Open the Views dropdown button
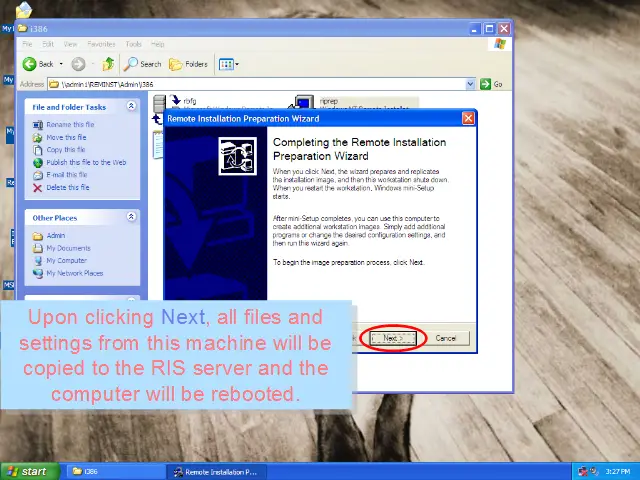Screen dimensions: 640x480 229,64
